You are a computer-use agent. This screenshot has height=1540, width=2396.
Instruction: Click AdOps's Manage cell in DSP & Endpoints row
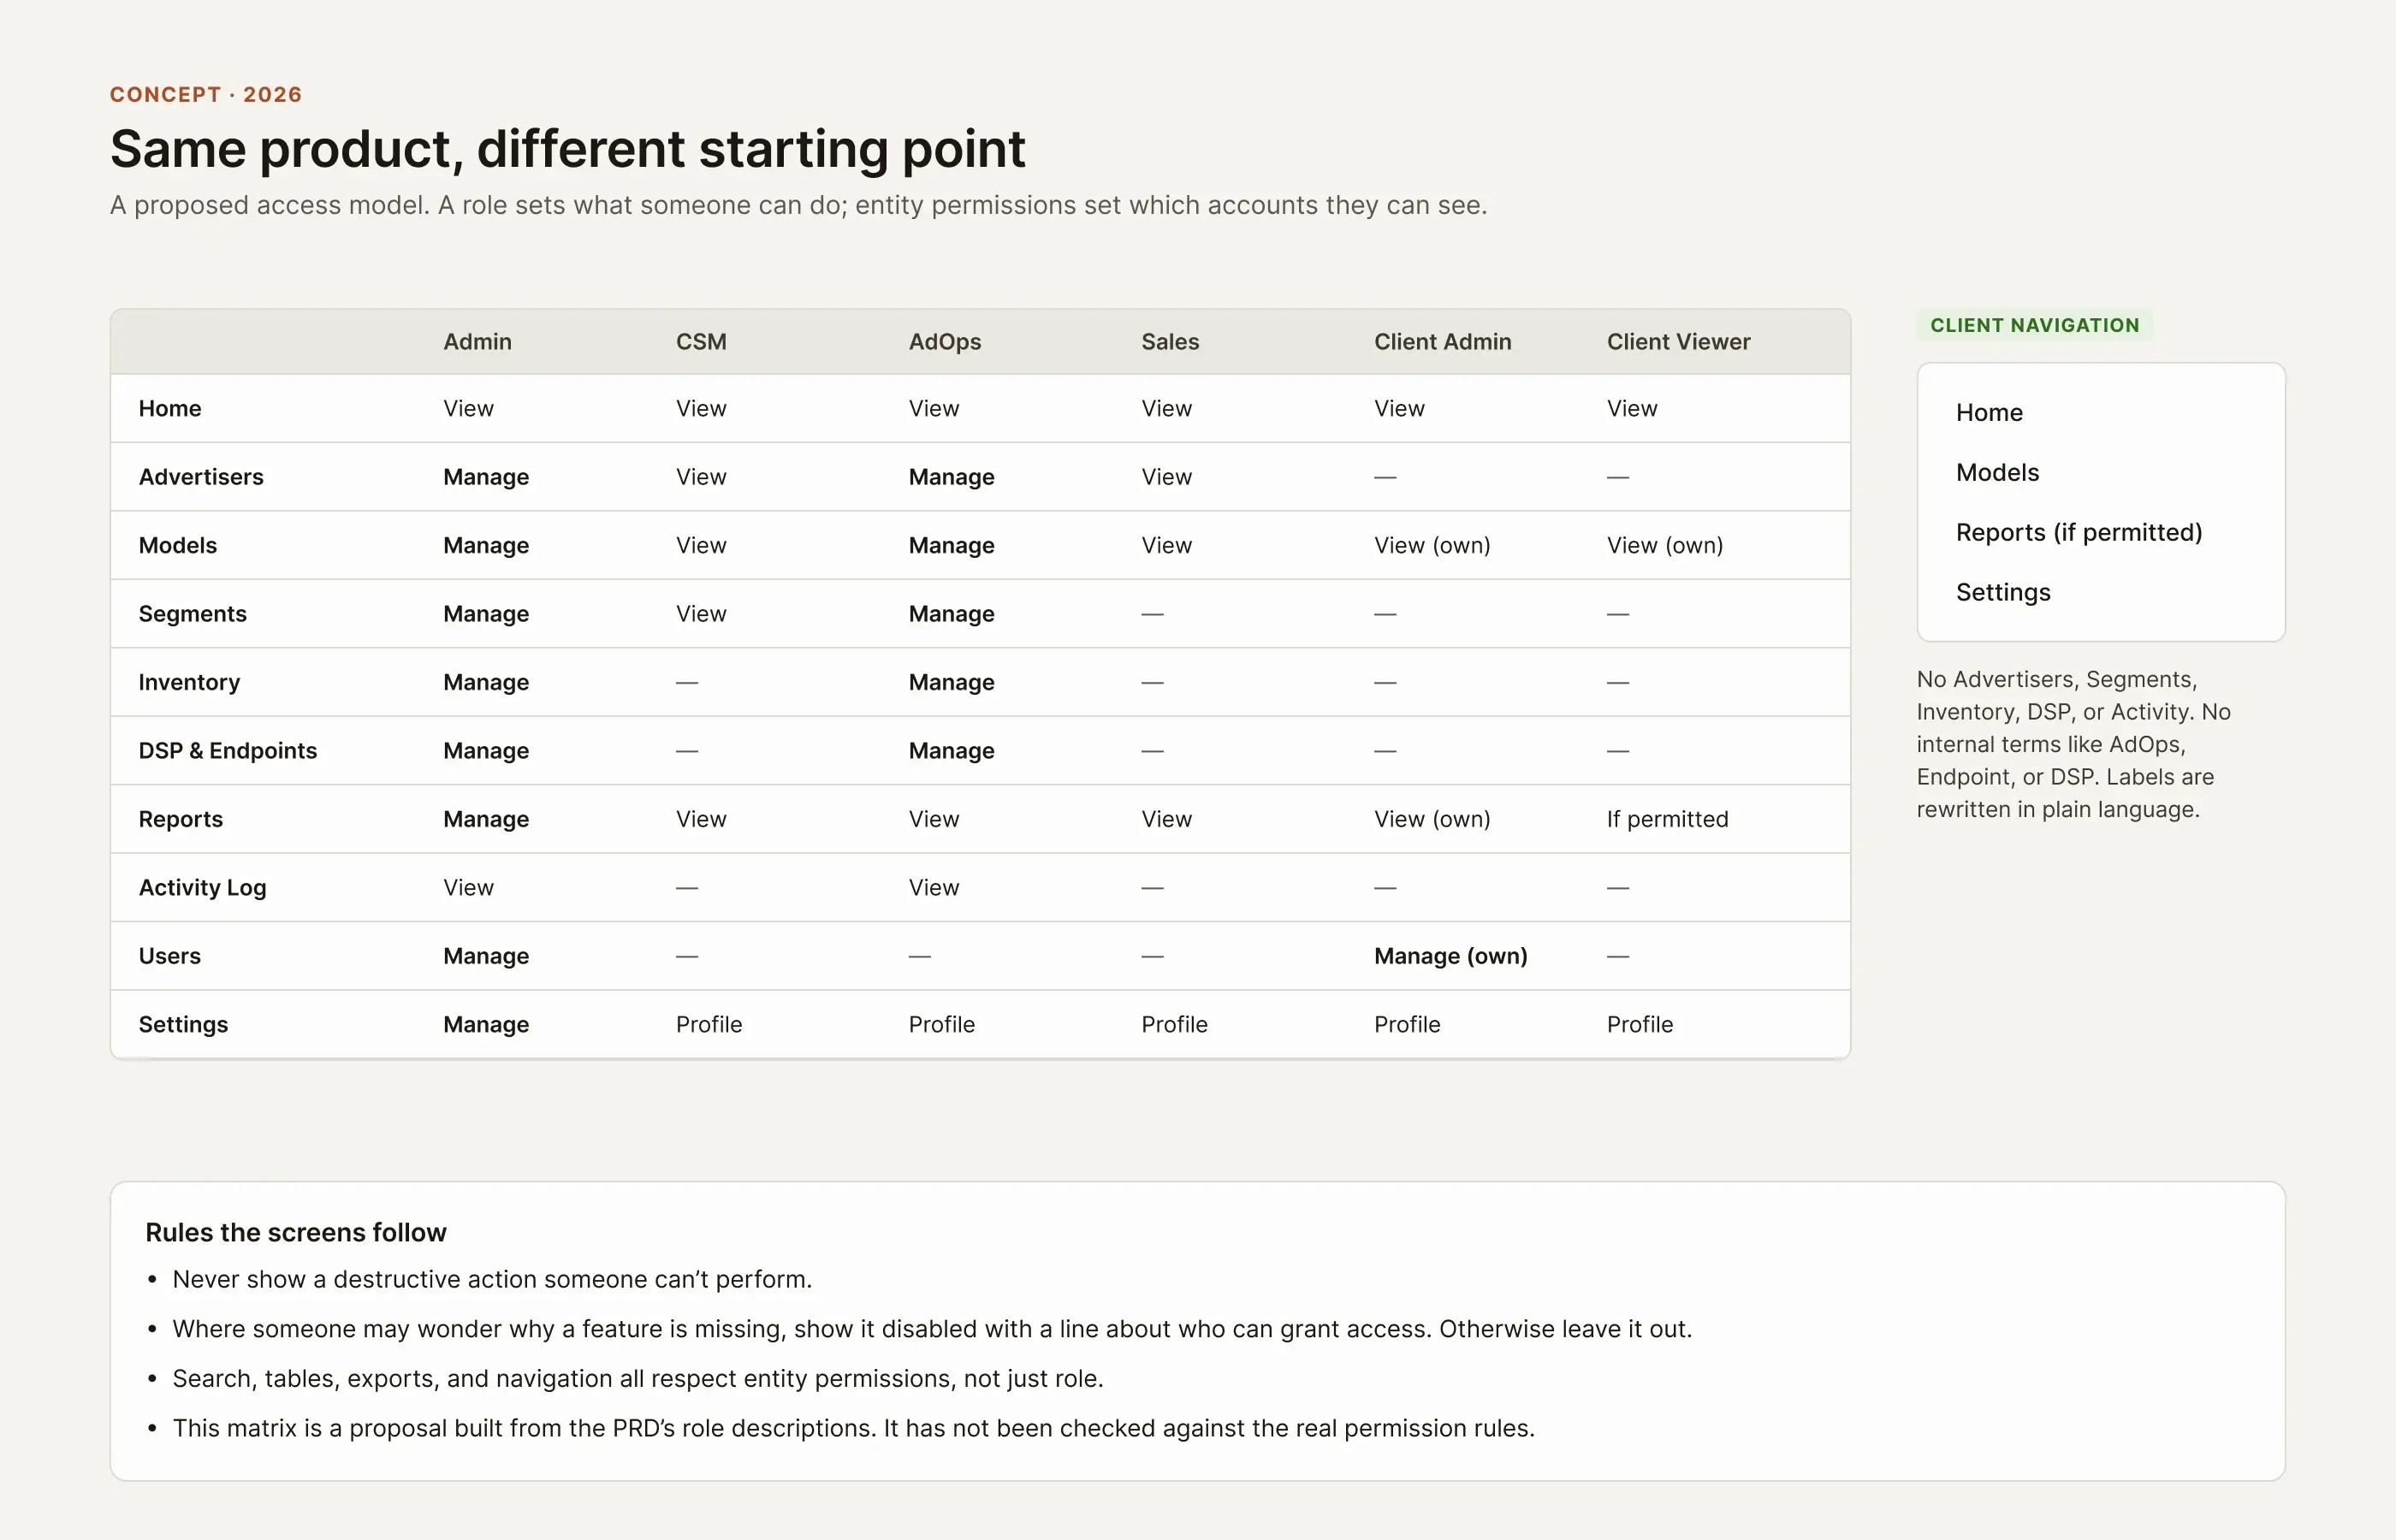pos(951,750)
